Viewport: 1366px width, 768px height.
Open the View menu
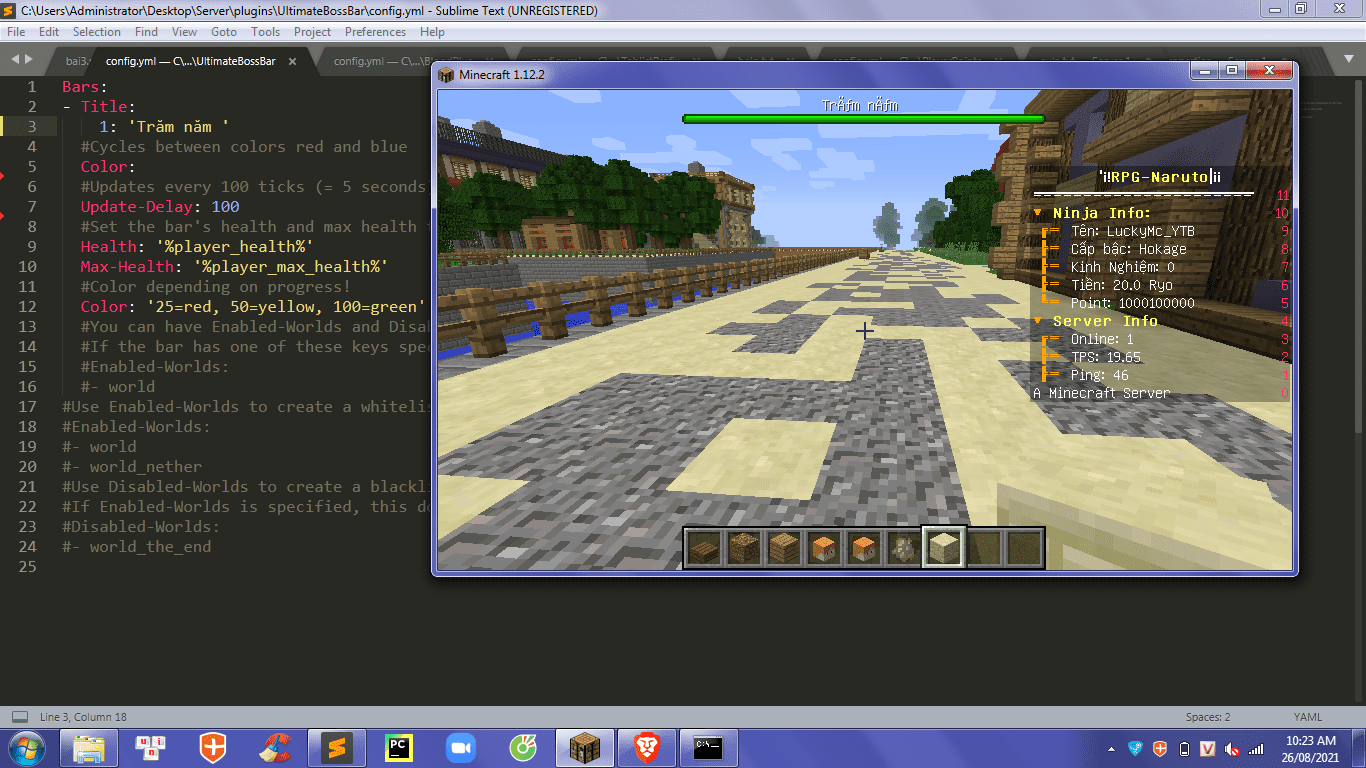click(184, 32)
